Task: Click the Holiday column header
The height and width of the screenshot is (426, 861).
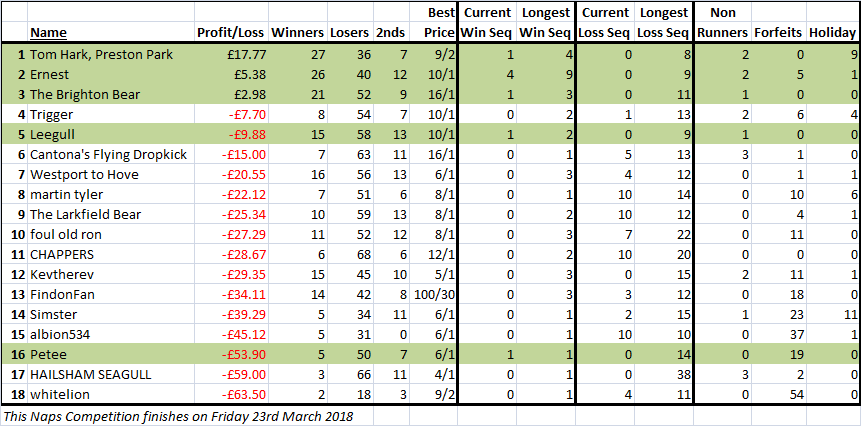Action: tap(832, 33)
